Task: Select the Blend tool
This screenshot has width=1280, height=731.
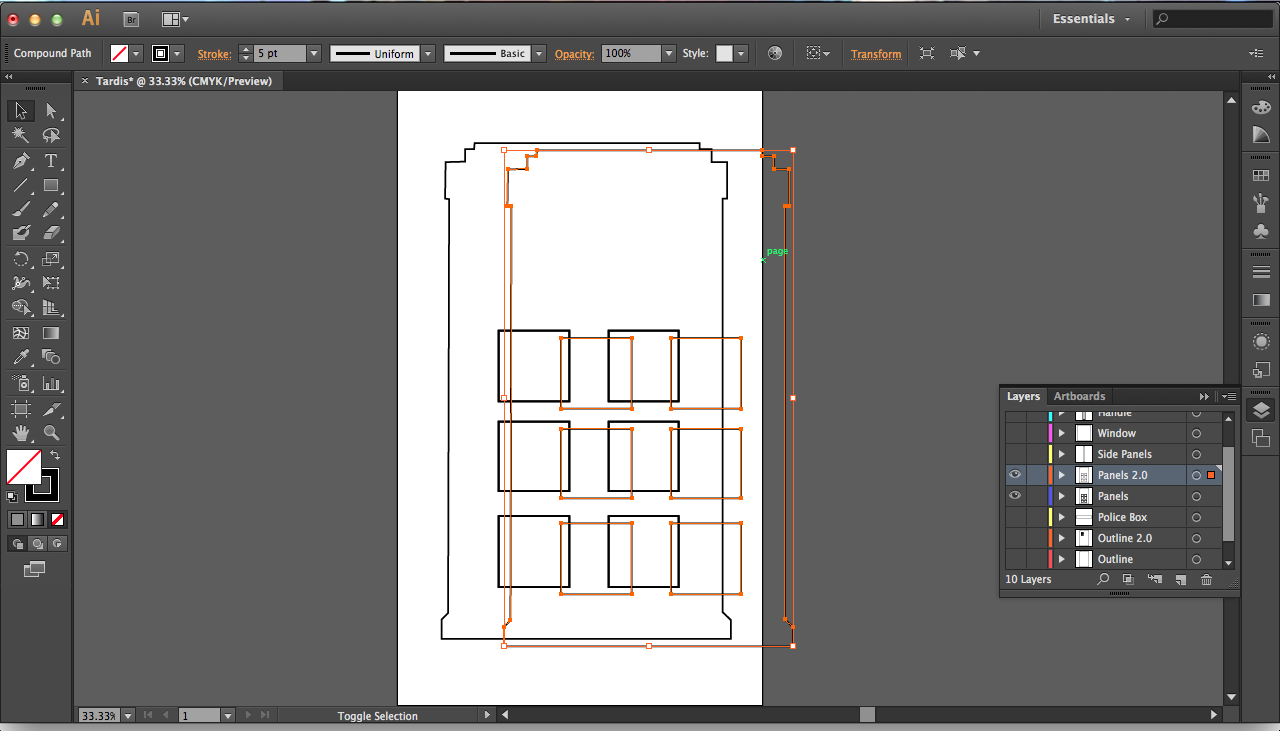Action: click(51, 357)
